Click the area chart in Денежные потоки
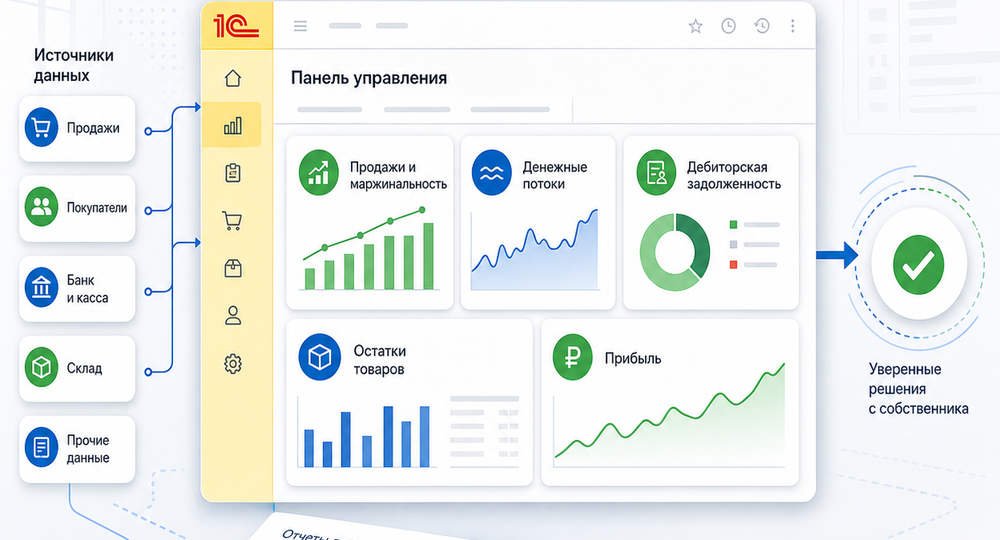Viewport: 1000px width, 540px height. pyautogui.click(x=535, y=250)
